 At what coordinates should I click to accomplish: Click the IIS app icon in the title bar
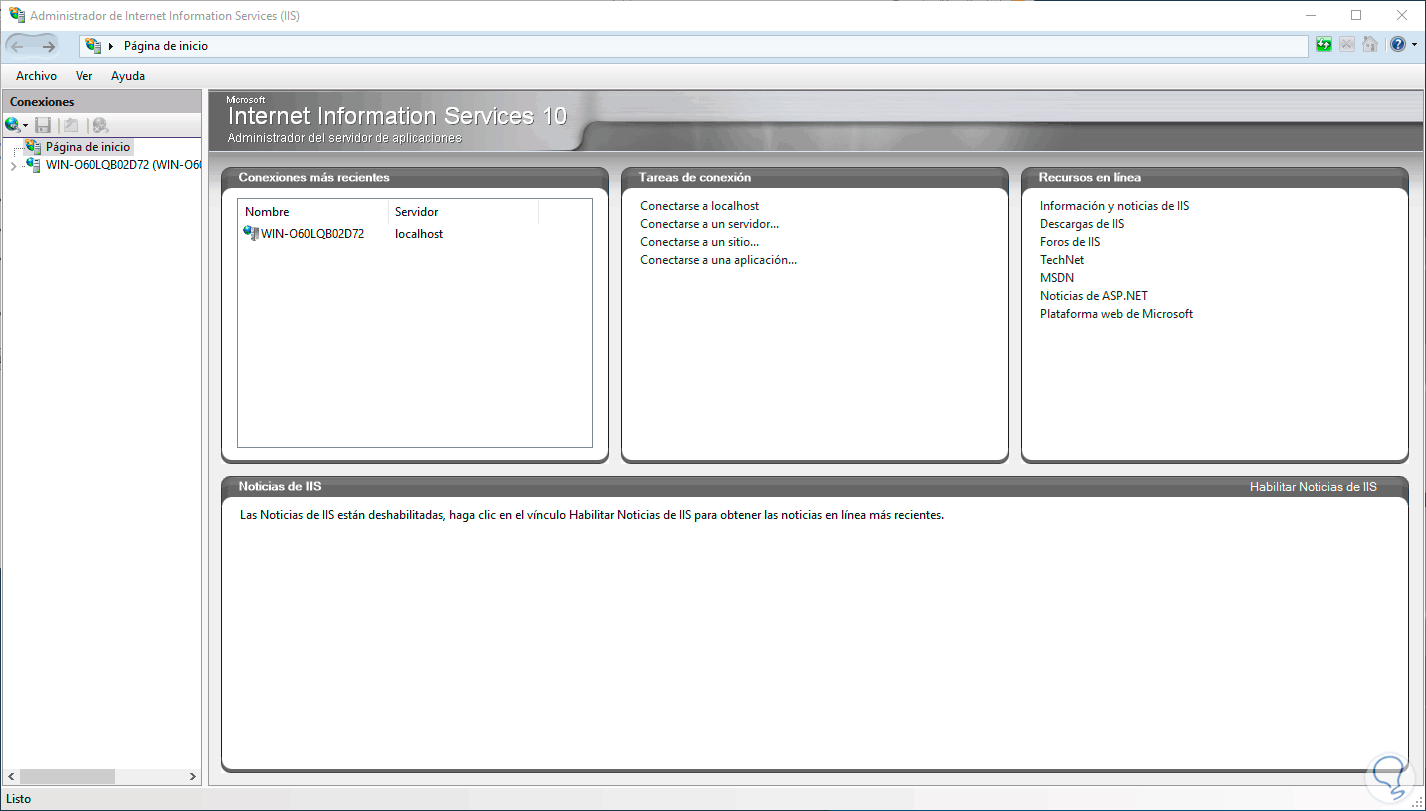point(17,16)
